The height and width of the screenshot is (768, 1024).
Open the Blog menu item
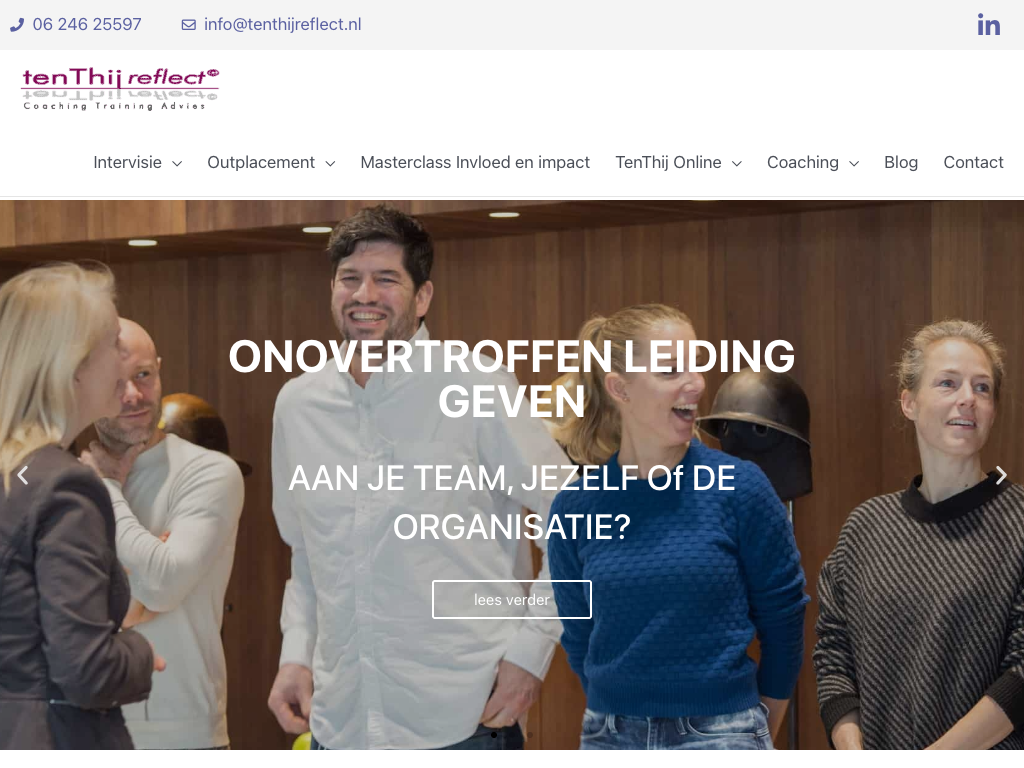pyautogui.click(x=901, y=162)
